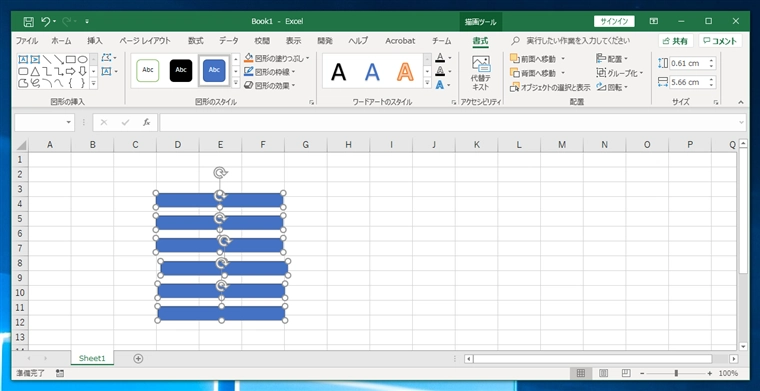Pick the arrow line shape

[x=59, y=60]
